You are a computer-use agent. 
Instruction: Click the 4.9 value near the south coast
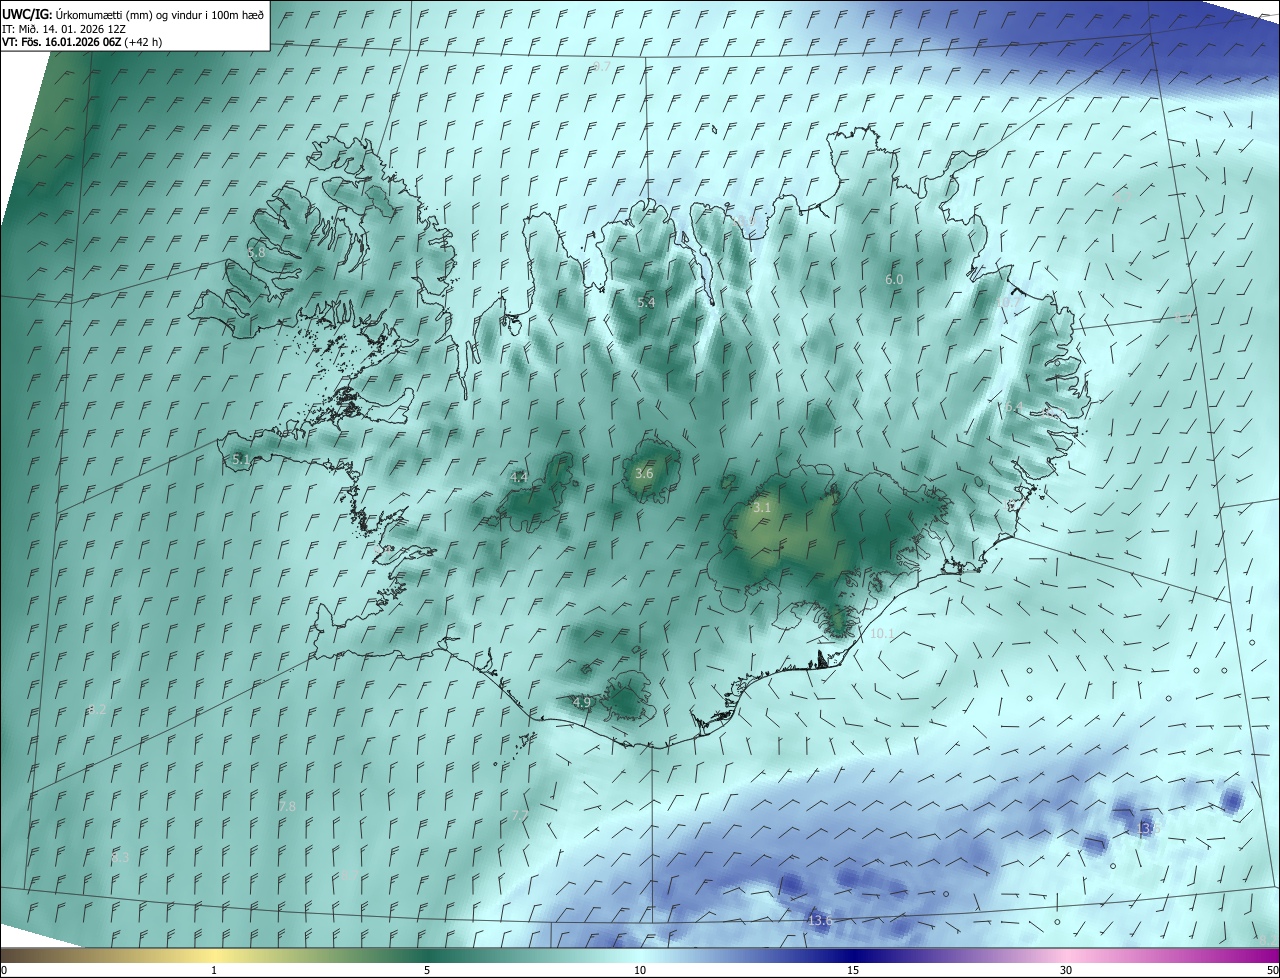point(582,702)
